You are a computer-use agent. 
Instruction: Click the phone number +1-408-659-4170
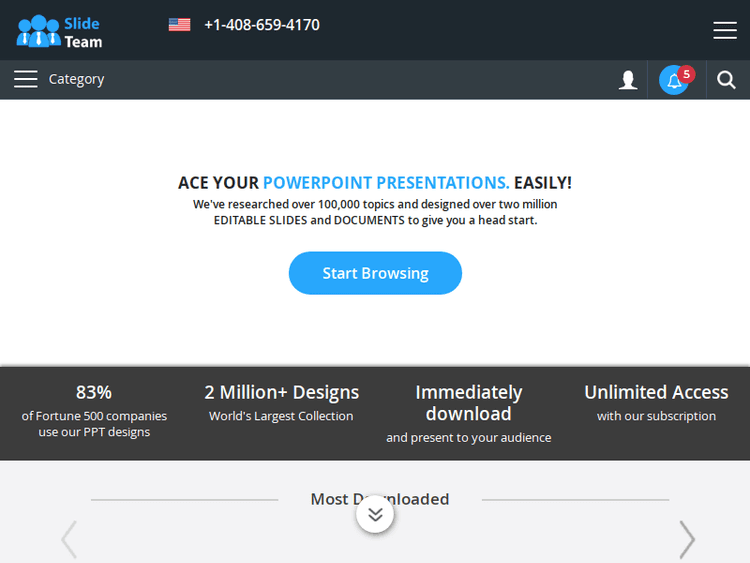[x=262, y=25]
